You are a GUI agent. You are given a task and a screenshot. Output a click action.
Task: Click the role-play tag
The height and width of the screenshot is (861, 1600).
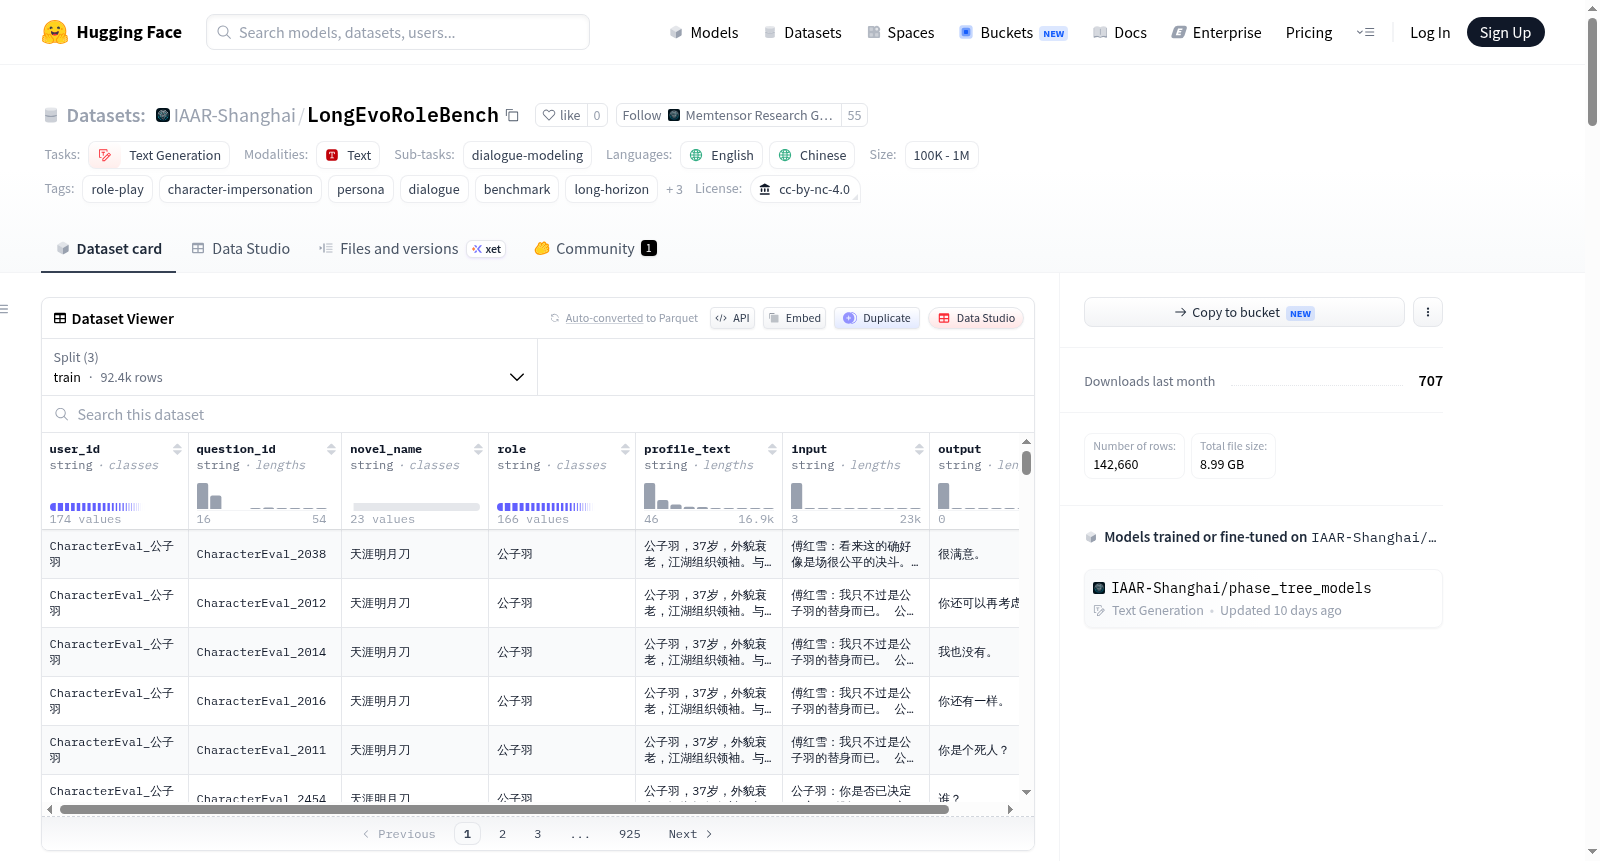point(118,189)
